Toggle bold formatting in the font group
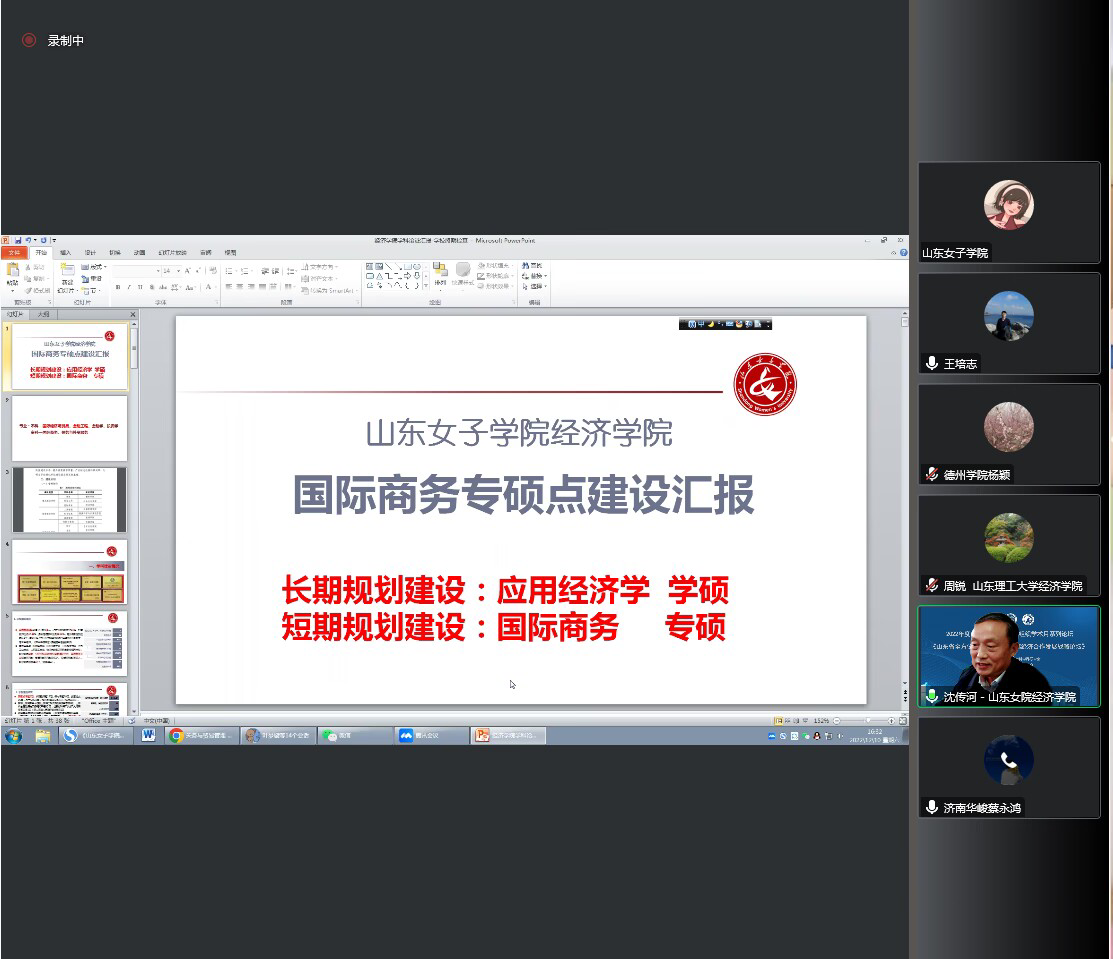The width and height of the screenshot is (1113, 959). point(118,287)
